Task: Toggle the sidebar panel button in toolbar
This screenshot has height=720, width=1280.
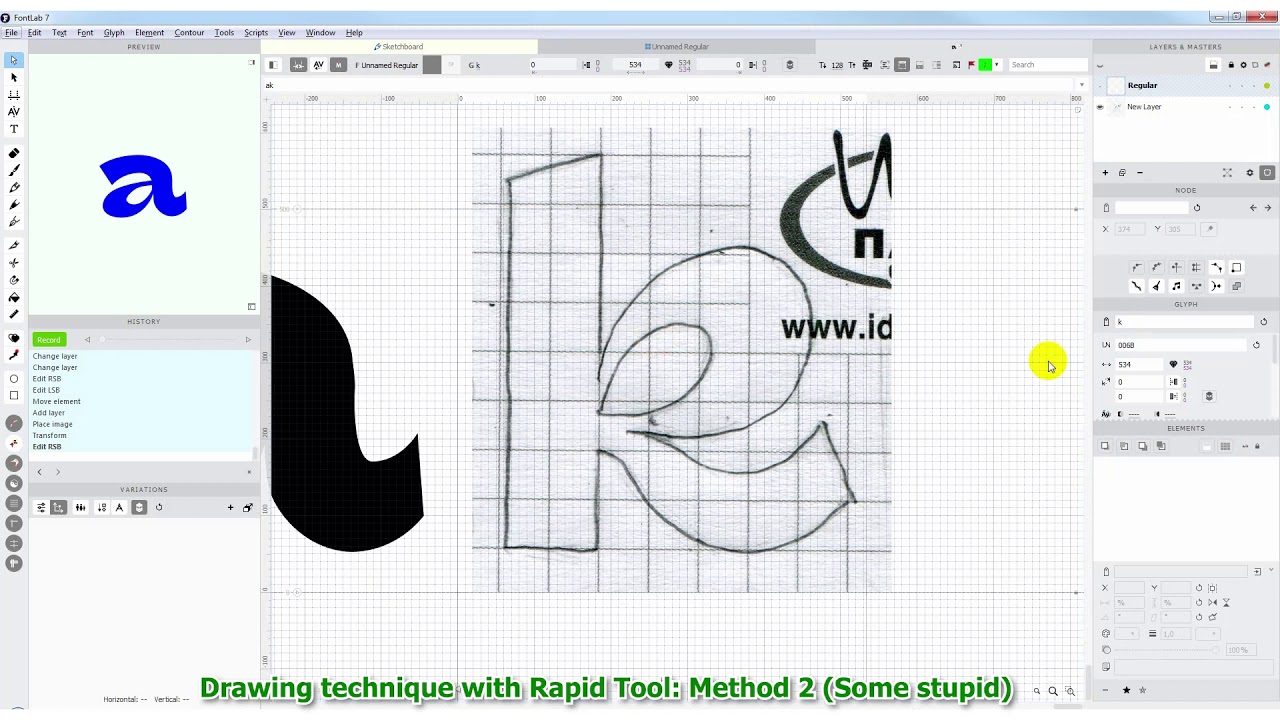Action: [x=273, y=65]
